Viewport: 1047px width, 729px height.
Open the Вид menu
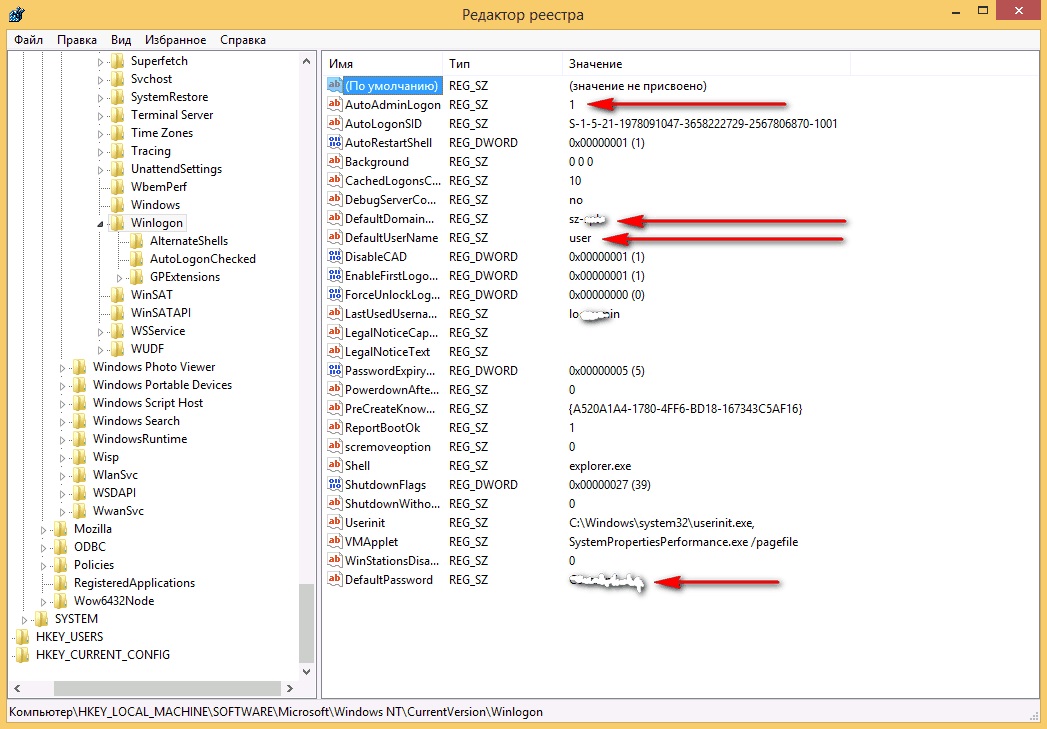(x=121, y=40)
